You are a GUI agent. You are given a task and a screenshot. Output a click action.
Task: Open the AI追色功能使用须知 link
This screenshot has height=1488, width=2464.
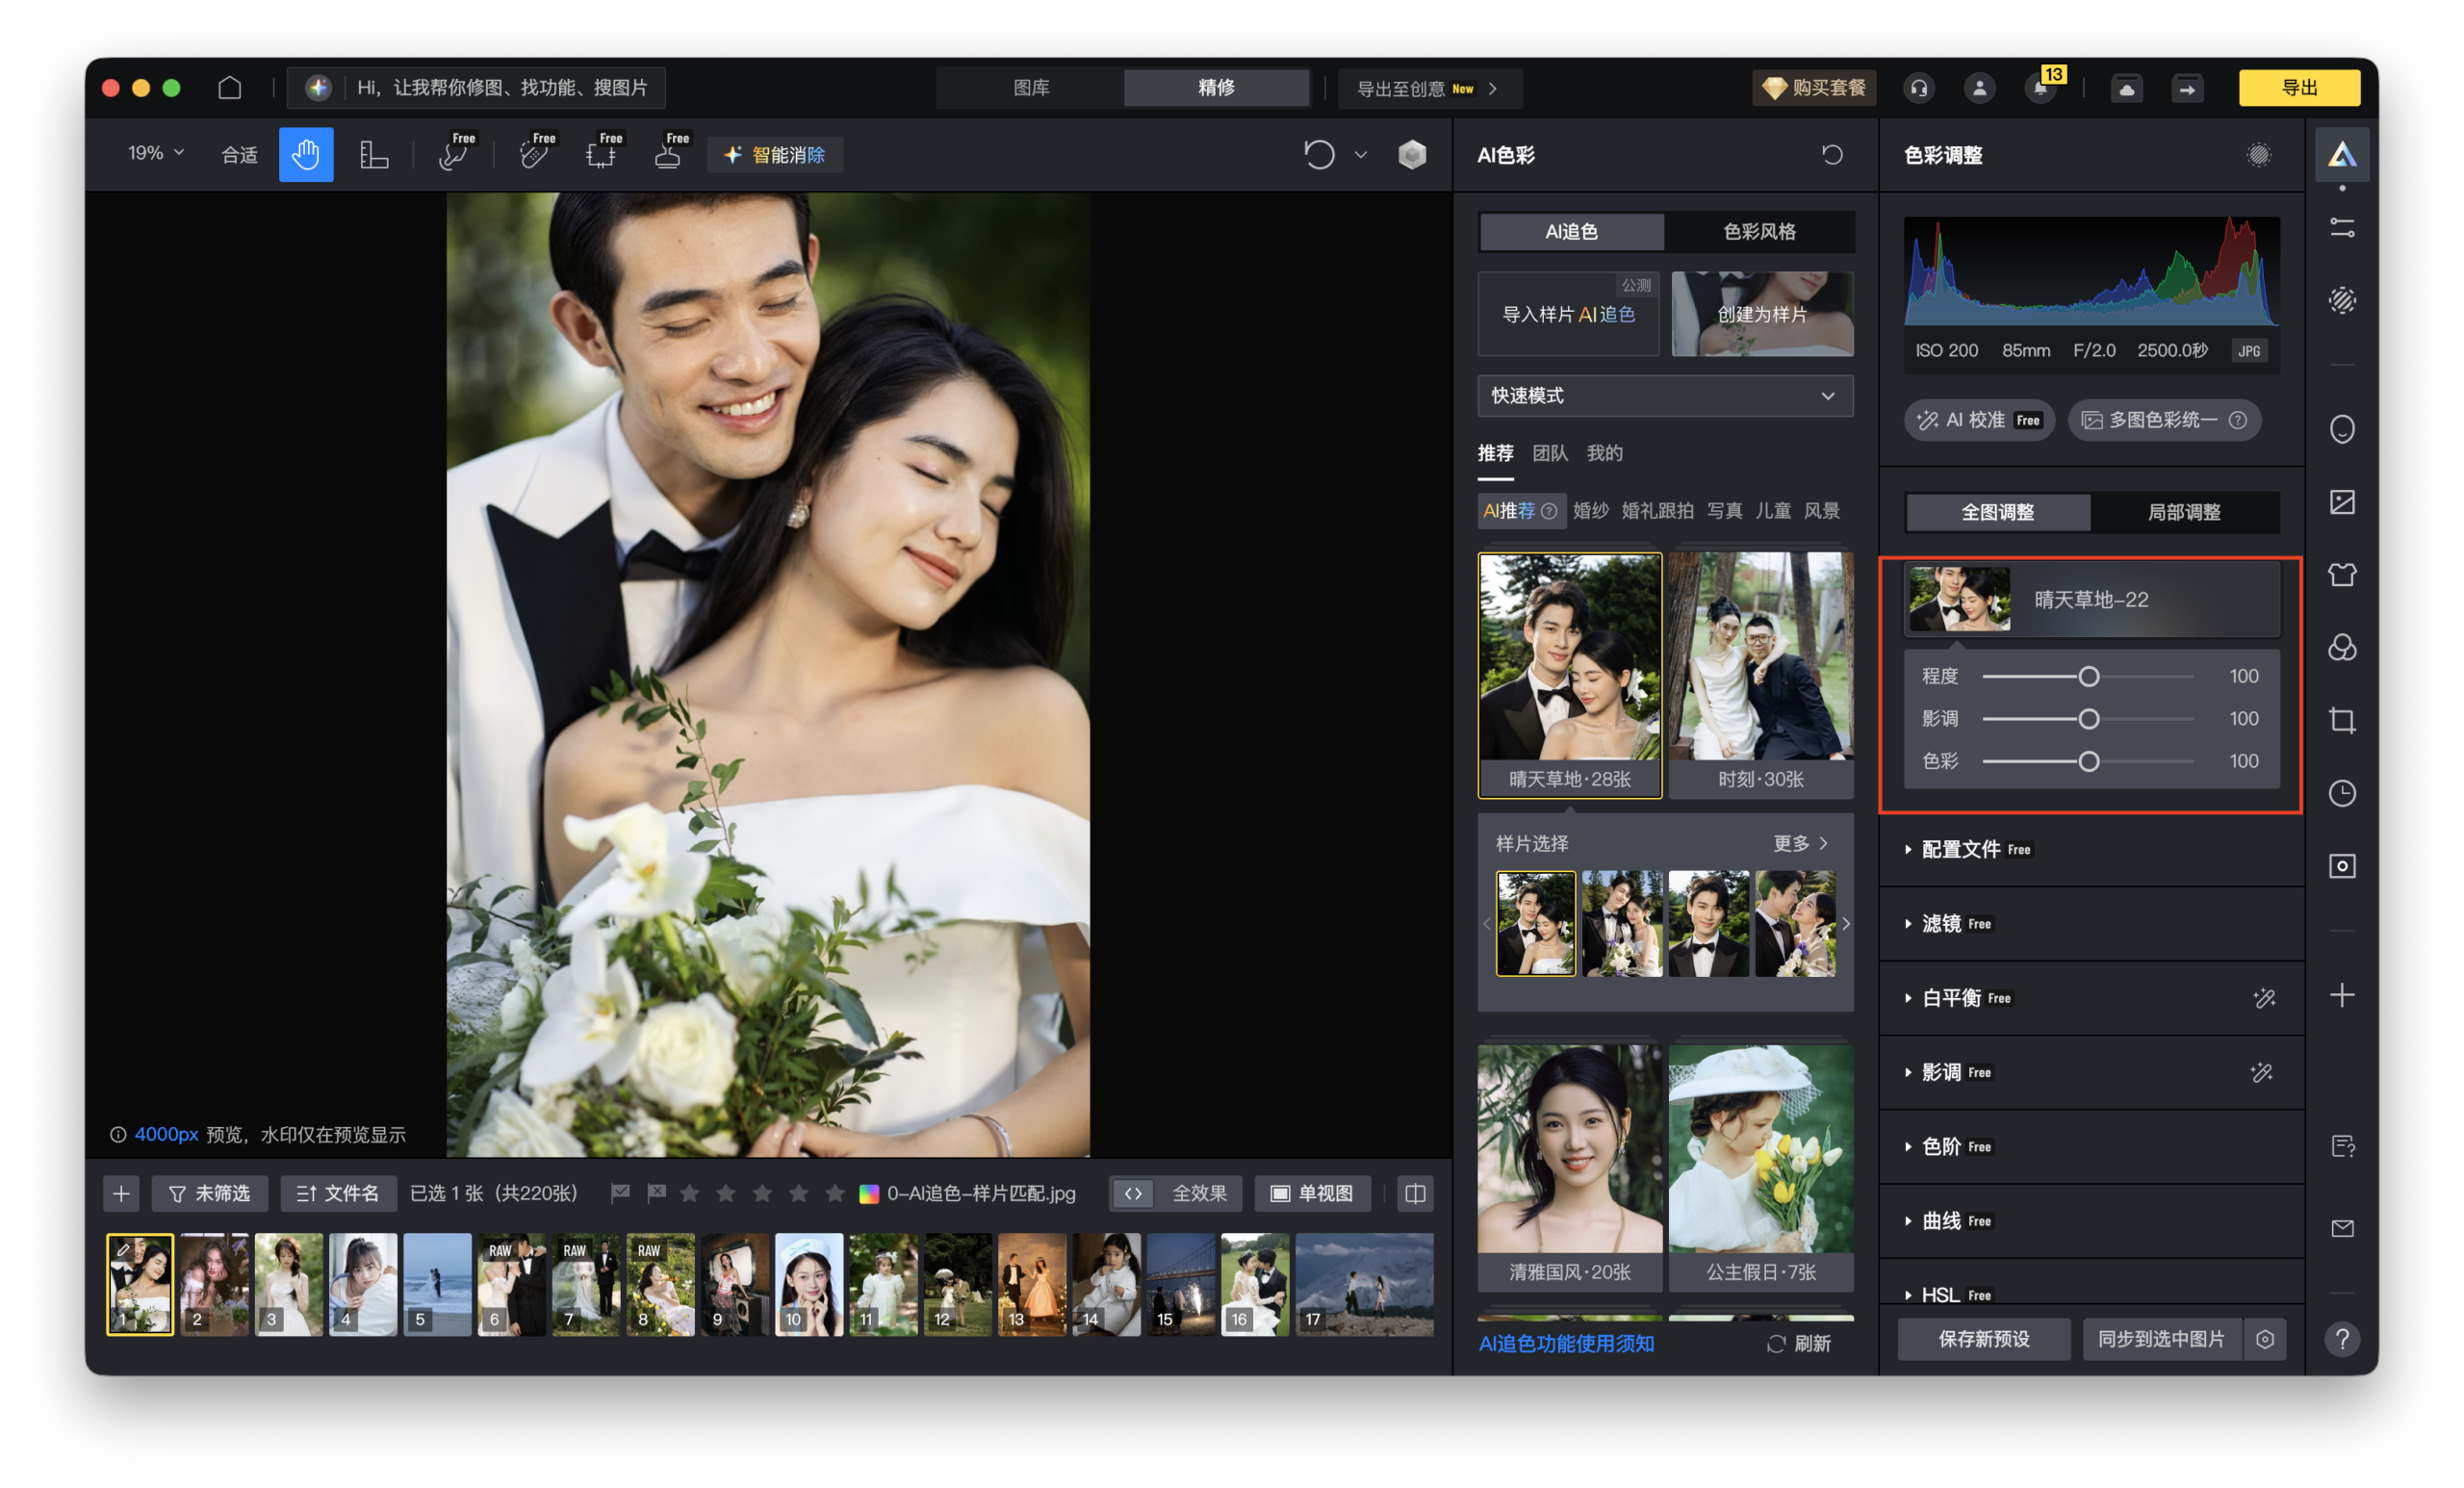pos(1566,1343)
